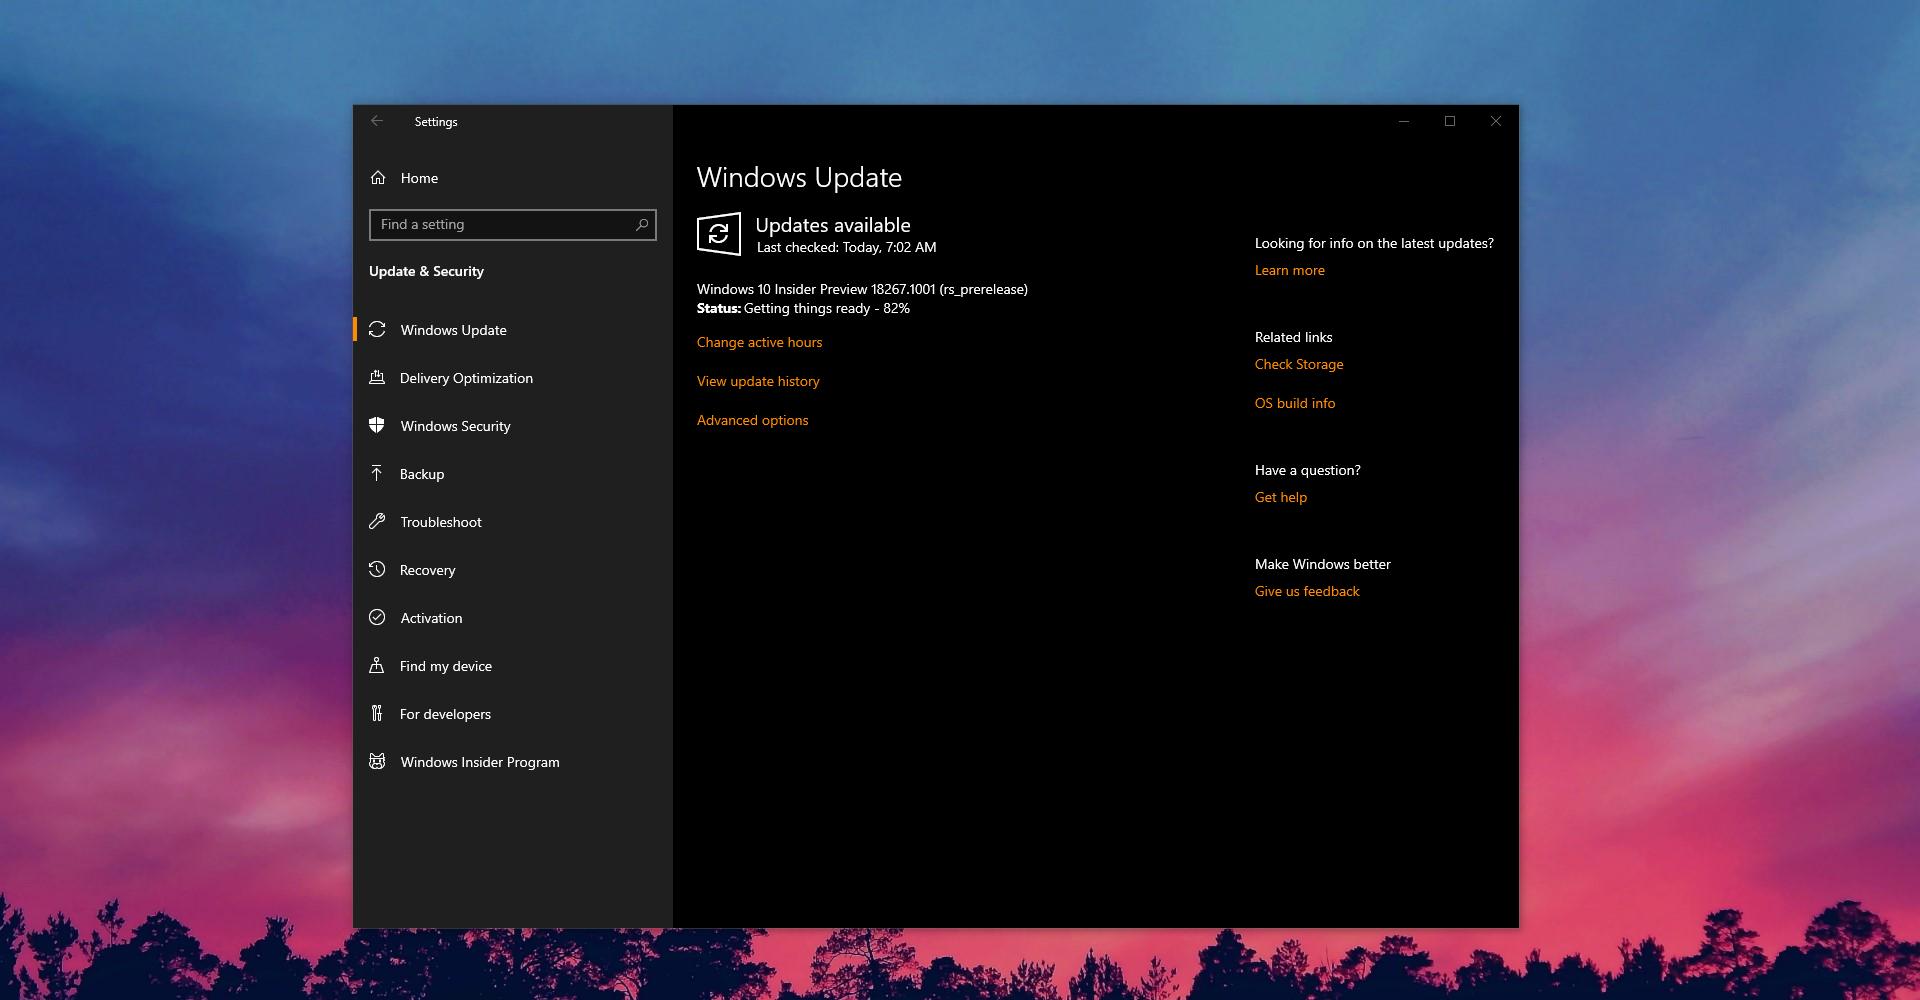Click the Insider Preview 18267.1001 build text
The height and width of the screenshot is (1000, 1920).
(x=862, y=289)
